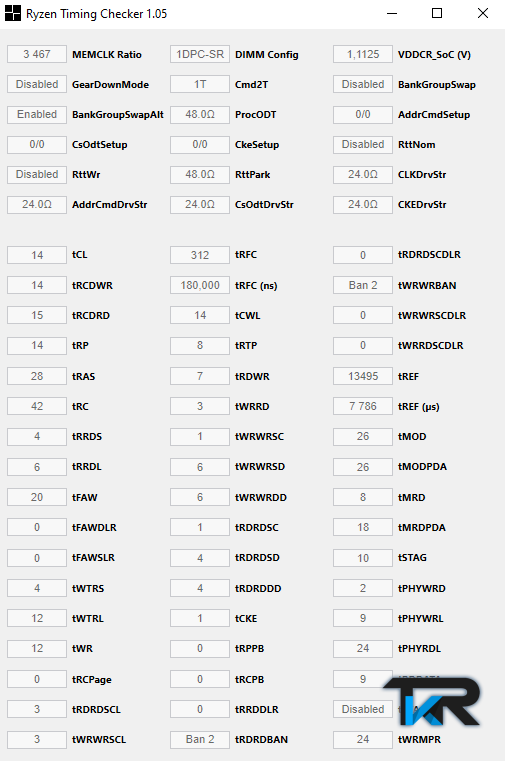Viewport: 505px width, 761px height.
Task: Click the tCL value box
Action: (x=37, y=255)
